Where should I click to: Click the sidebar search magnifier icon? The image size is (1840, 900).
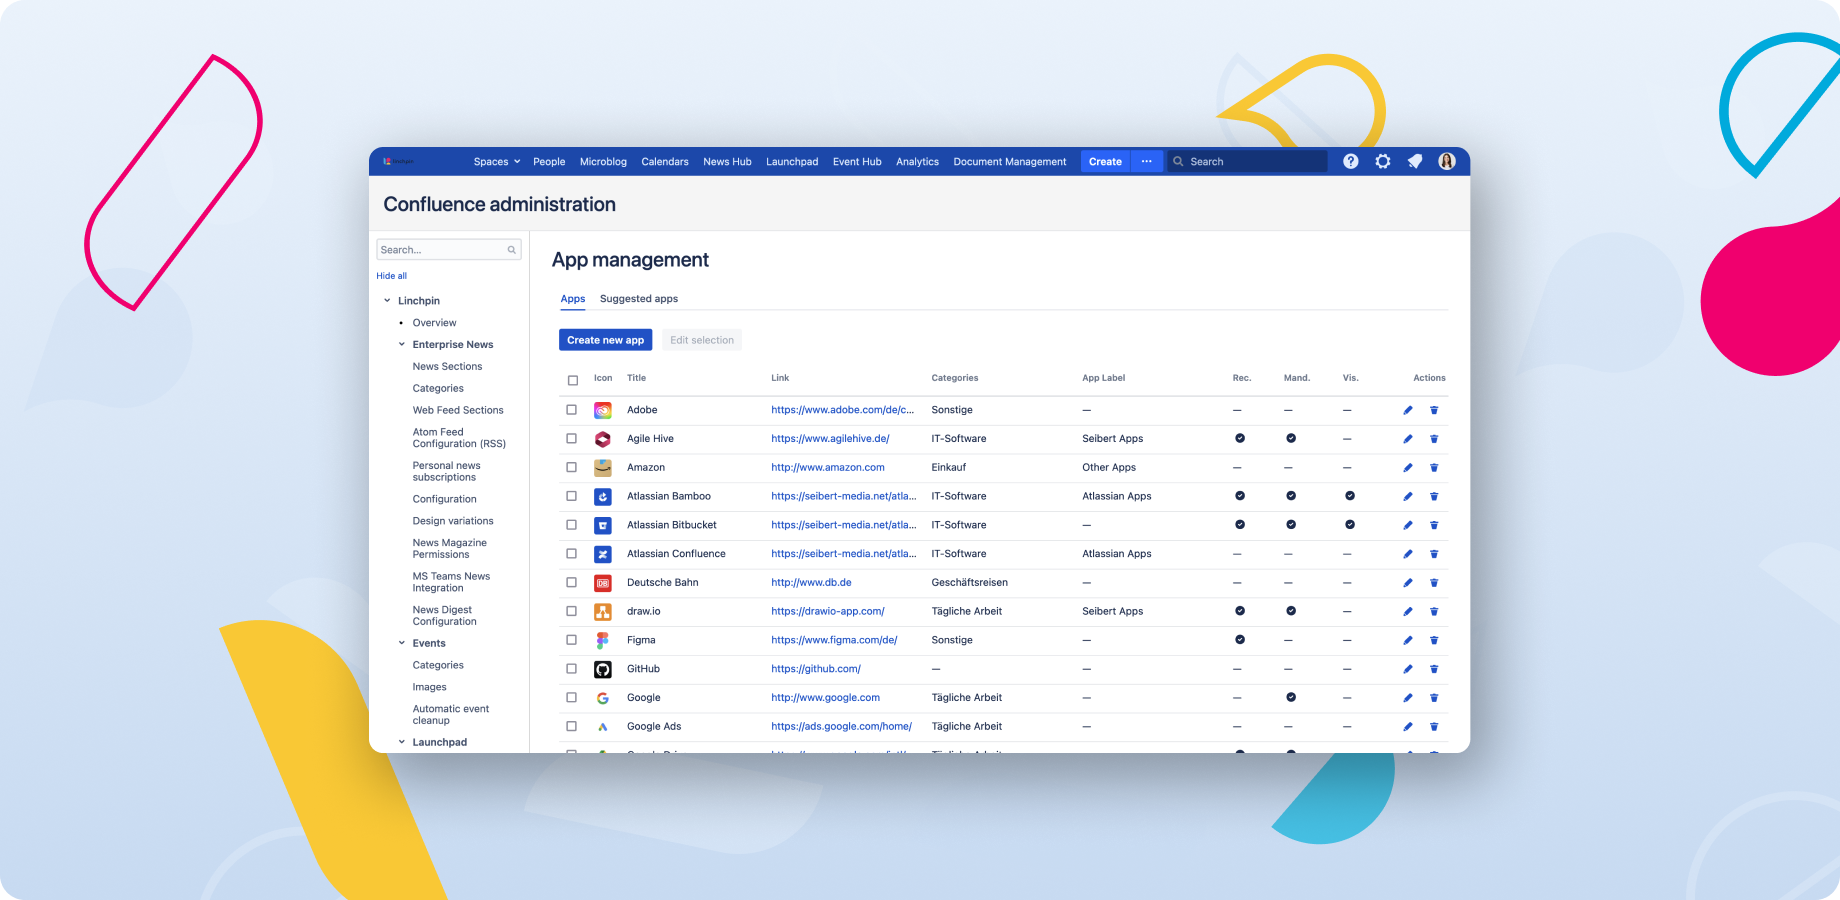512,250
